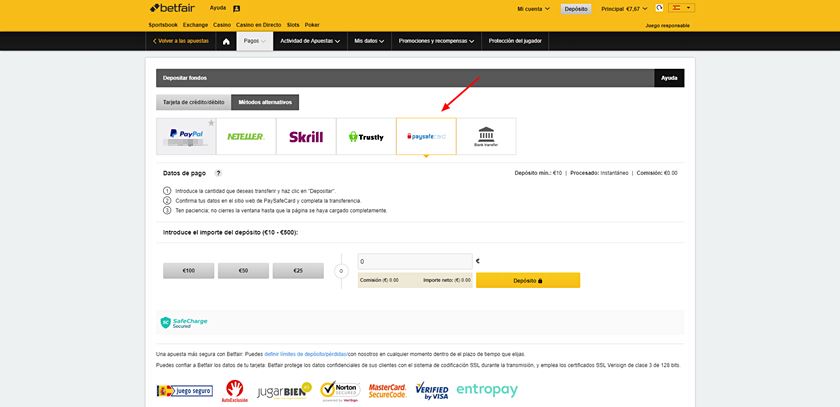Switch to Métodos alternativos tab
The width and height of the screenshot is (840, 407).
point(265,102)
